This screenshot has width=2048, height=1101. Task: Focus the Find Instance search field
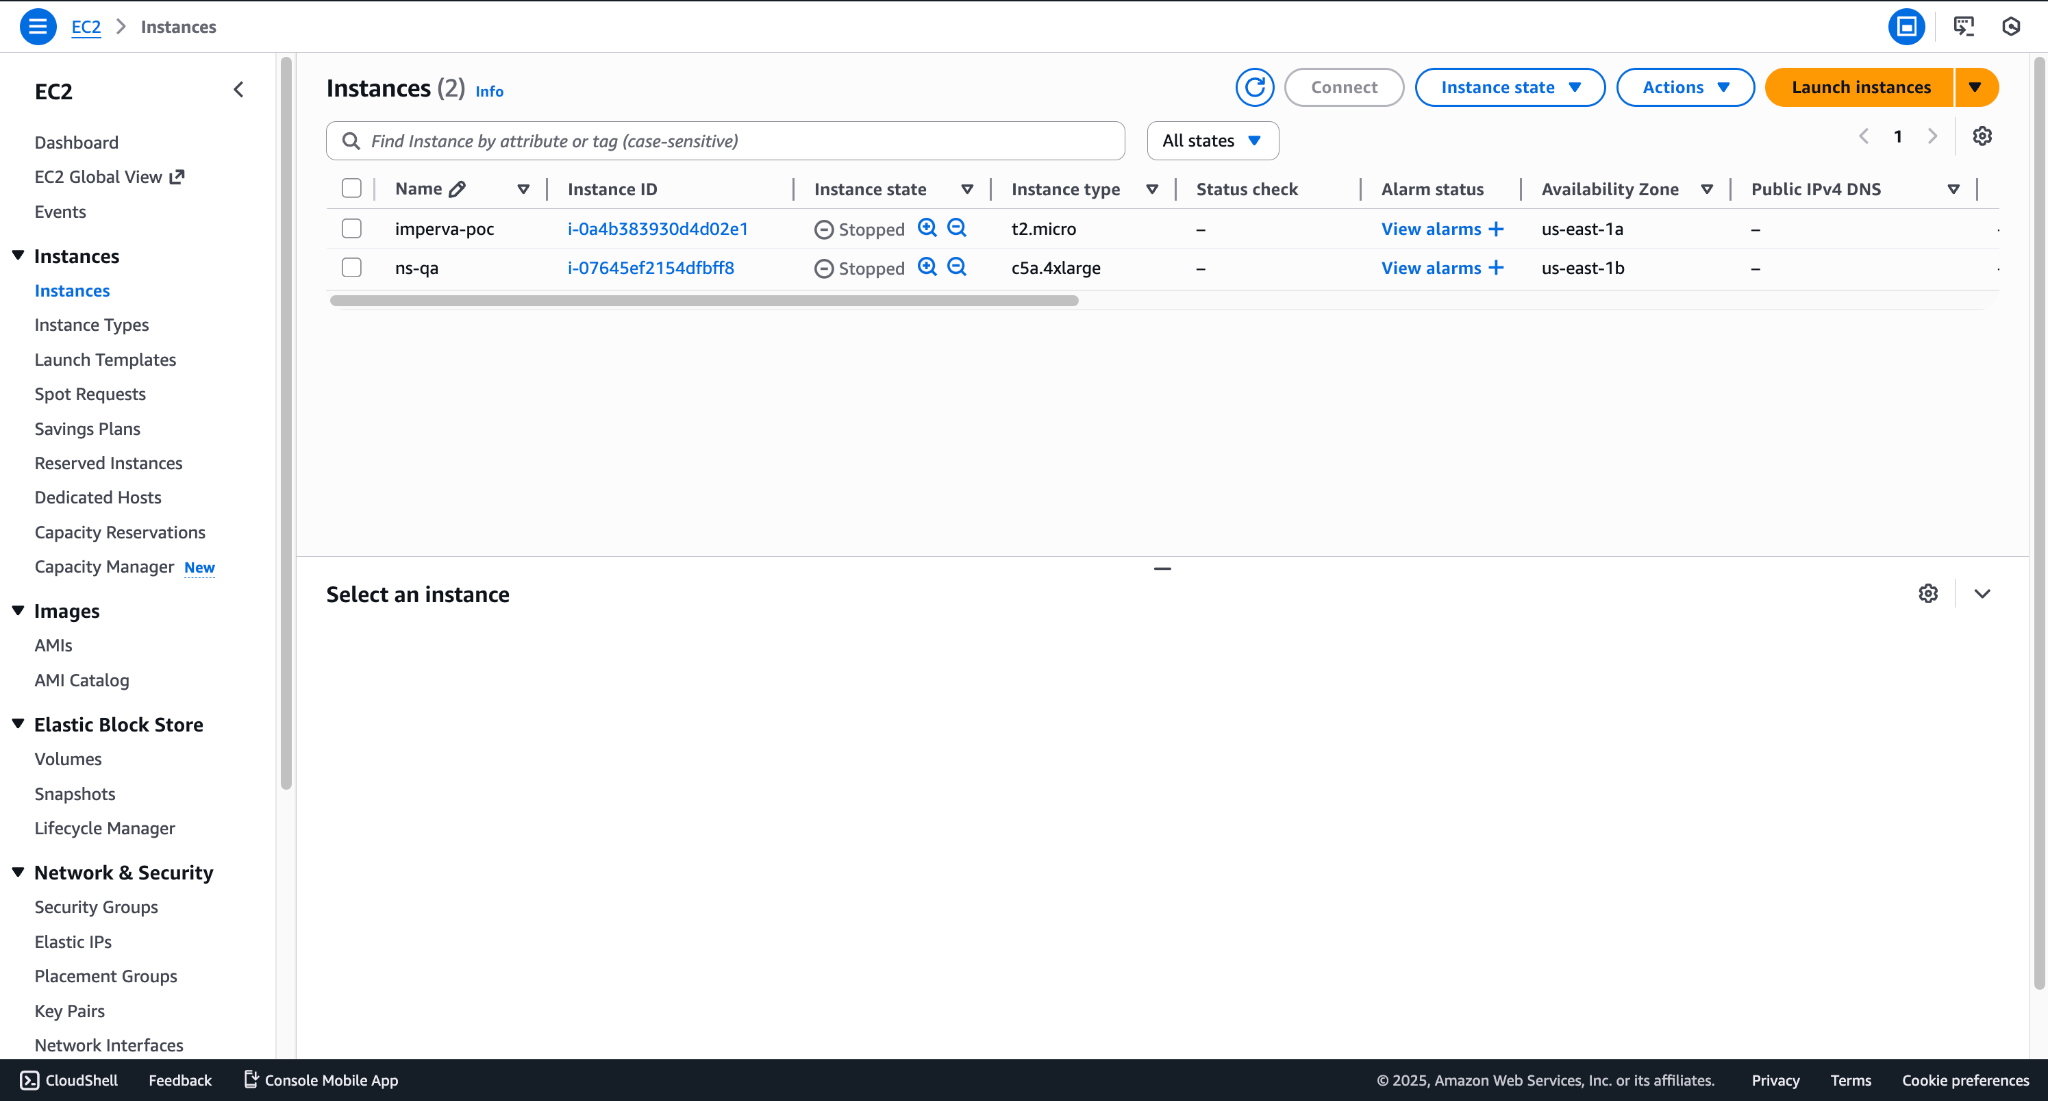pos(725,141)
